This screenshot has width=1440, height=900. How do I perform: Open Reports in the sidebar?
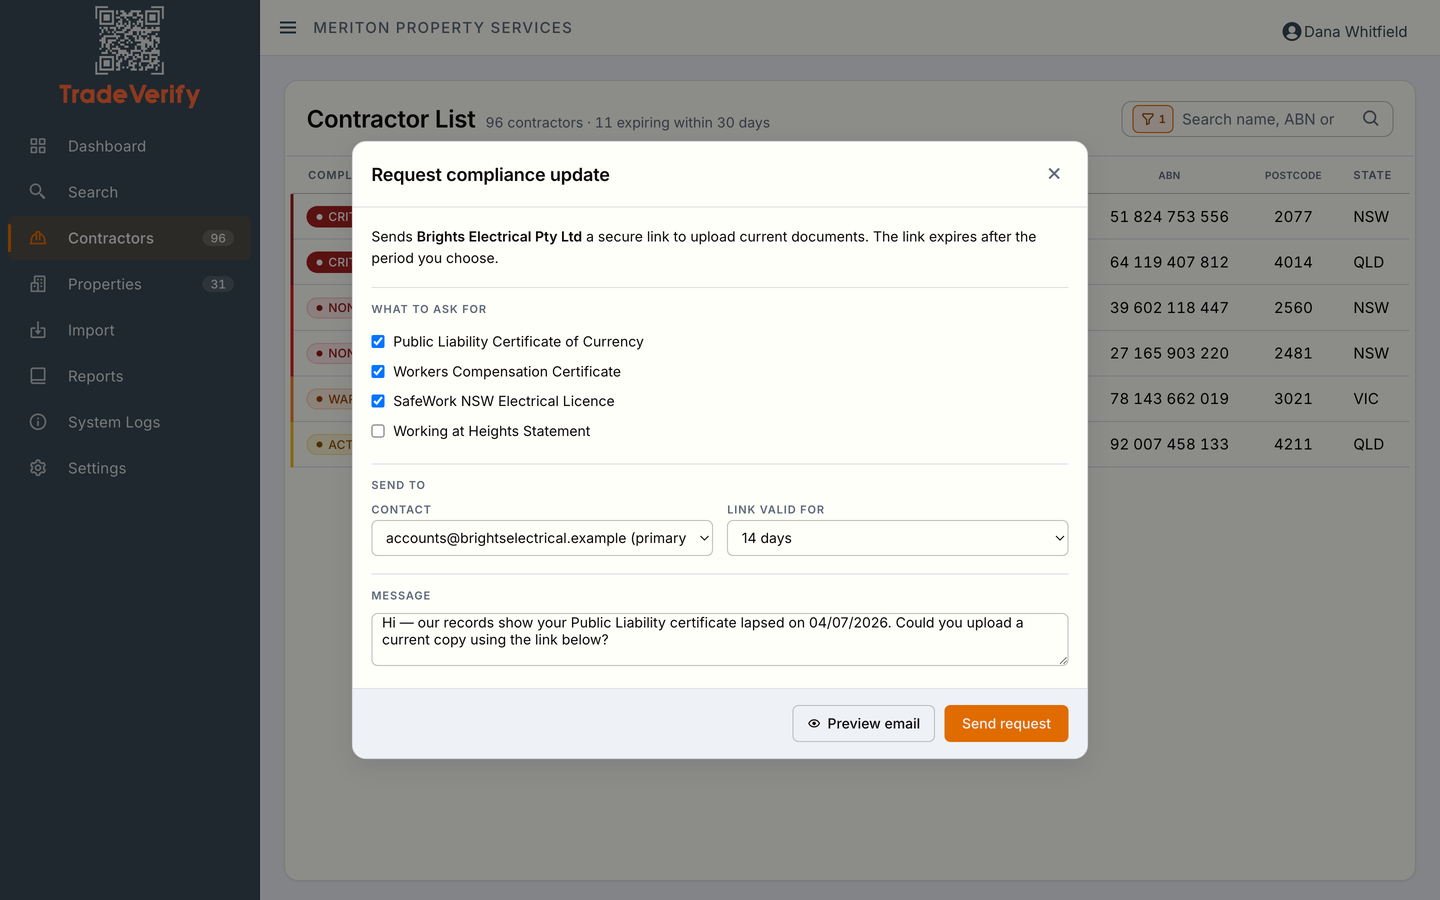coord(130,376)
